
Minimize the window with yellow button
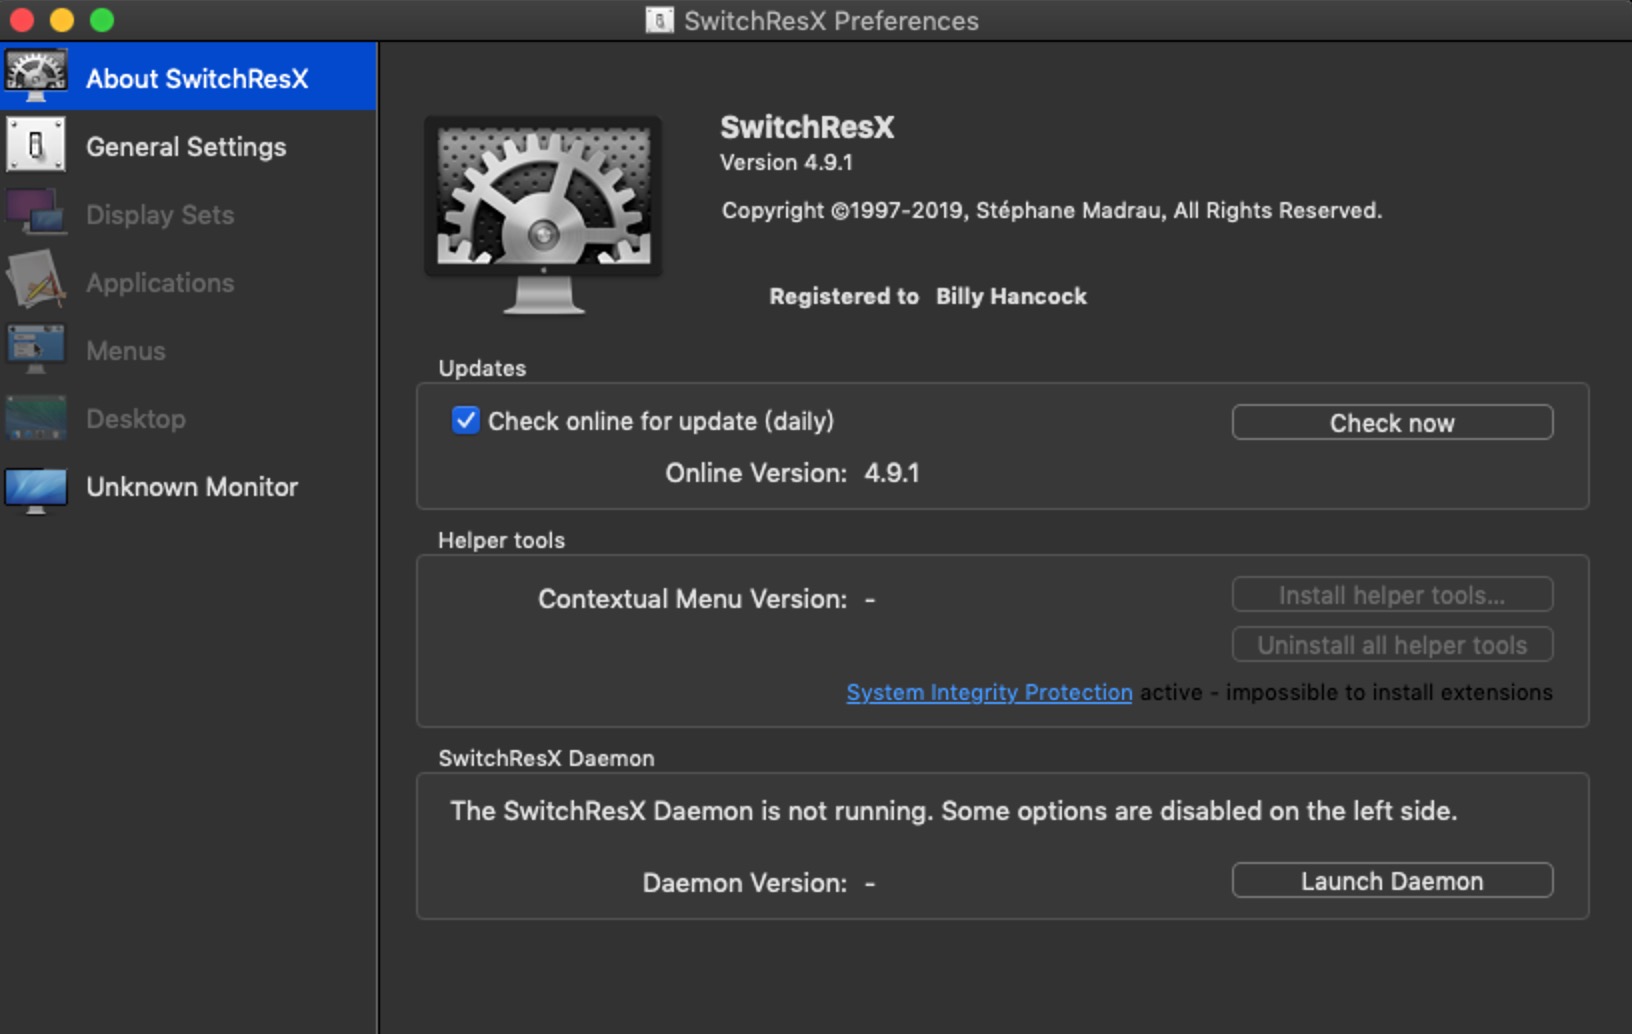(62, 20)
